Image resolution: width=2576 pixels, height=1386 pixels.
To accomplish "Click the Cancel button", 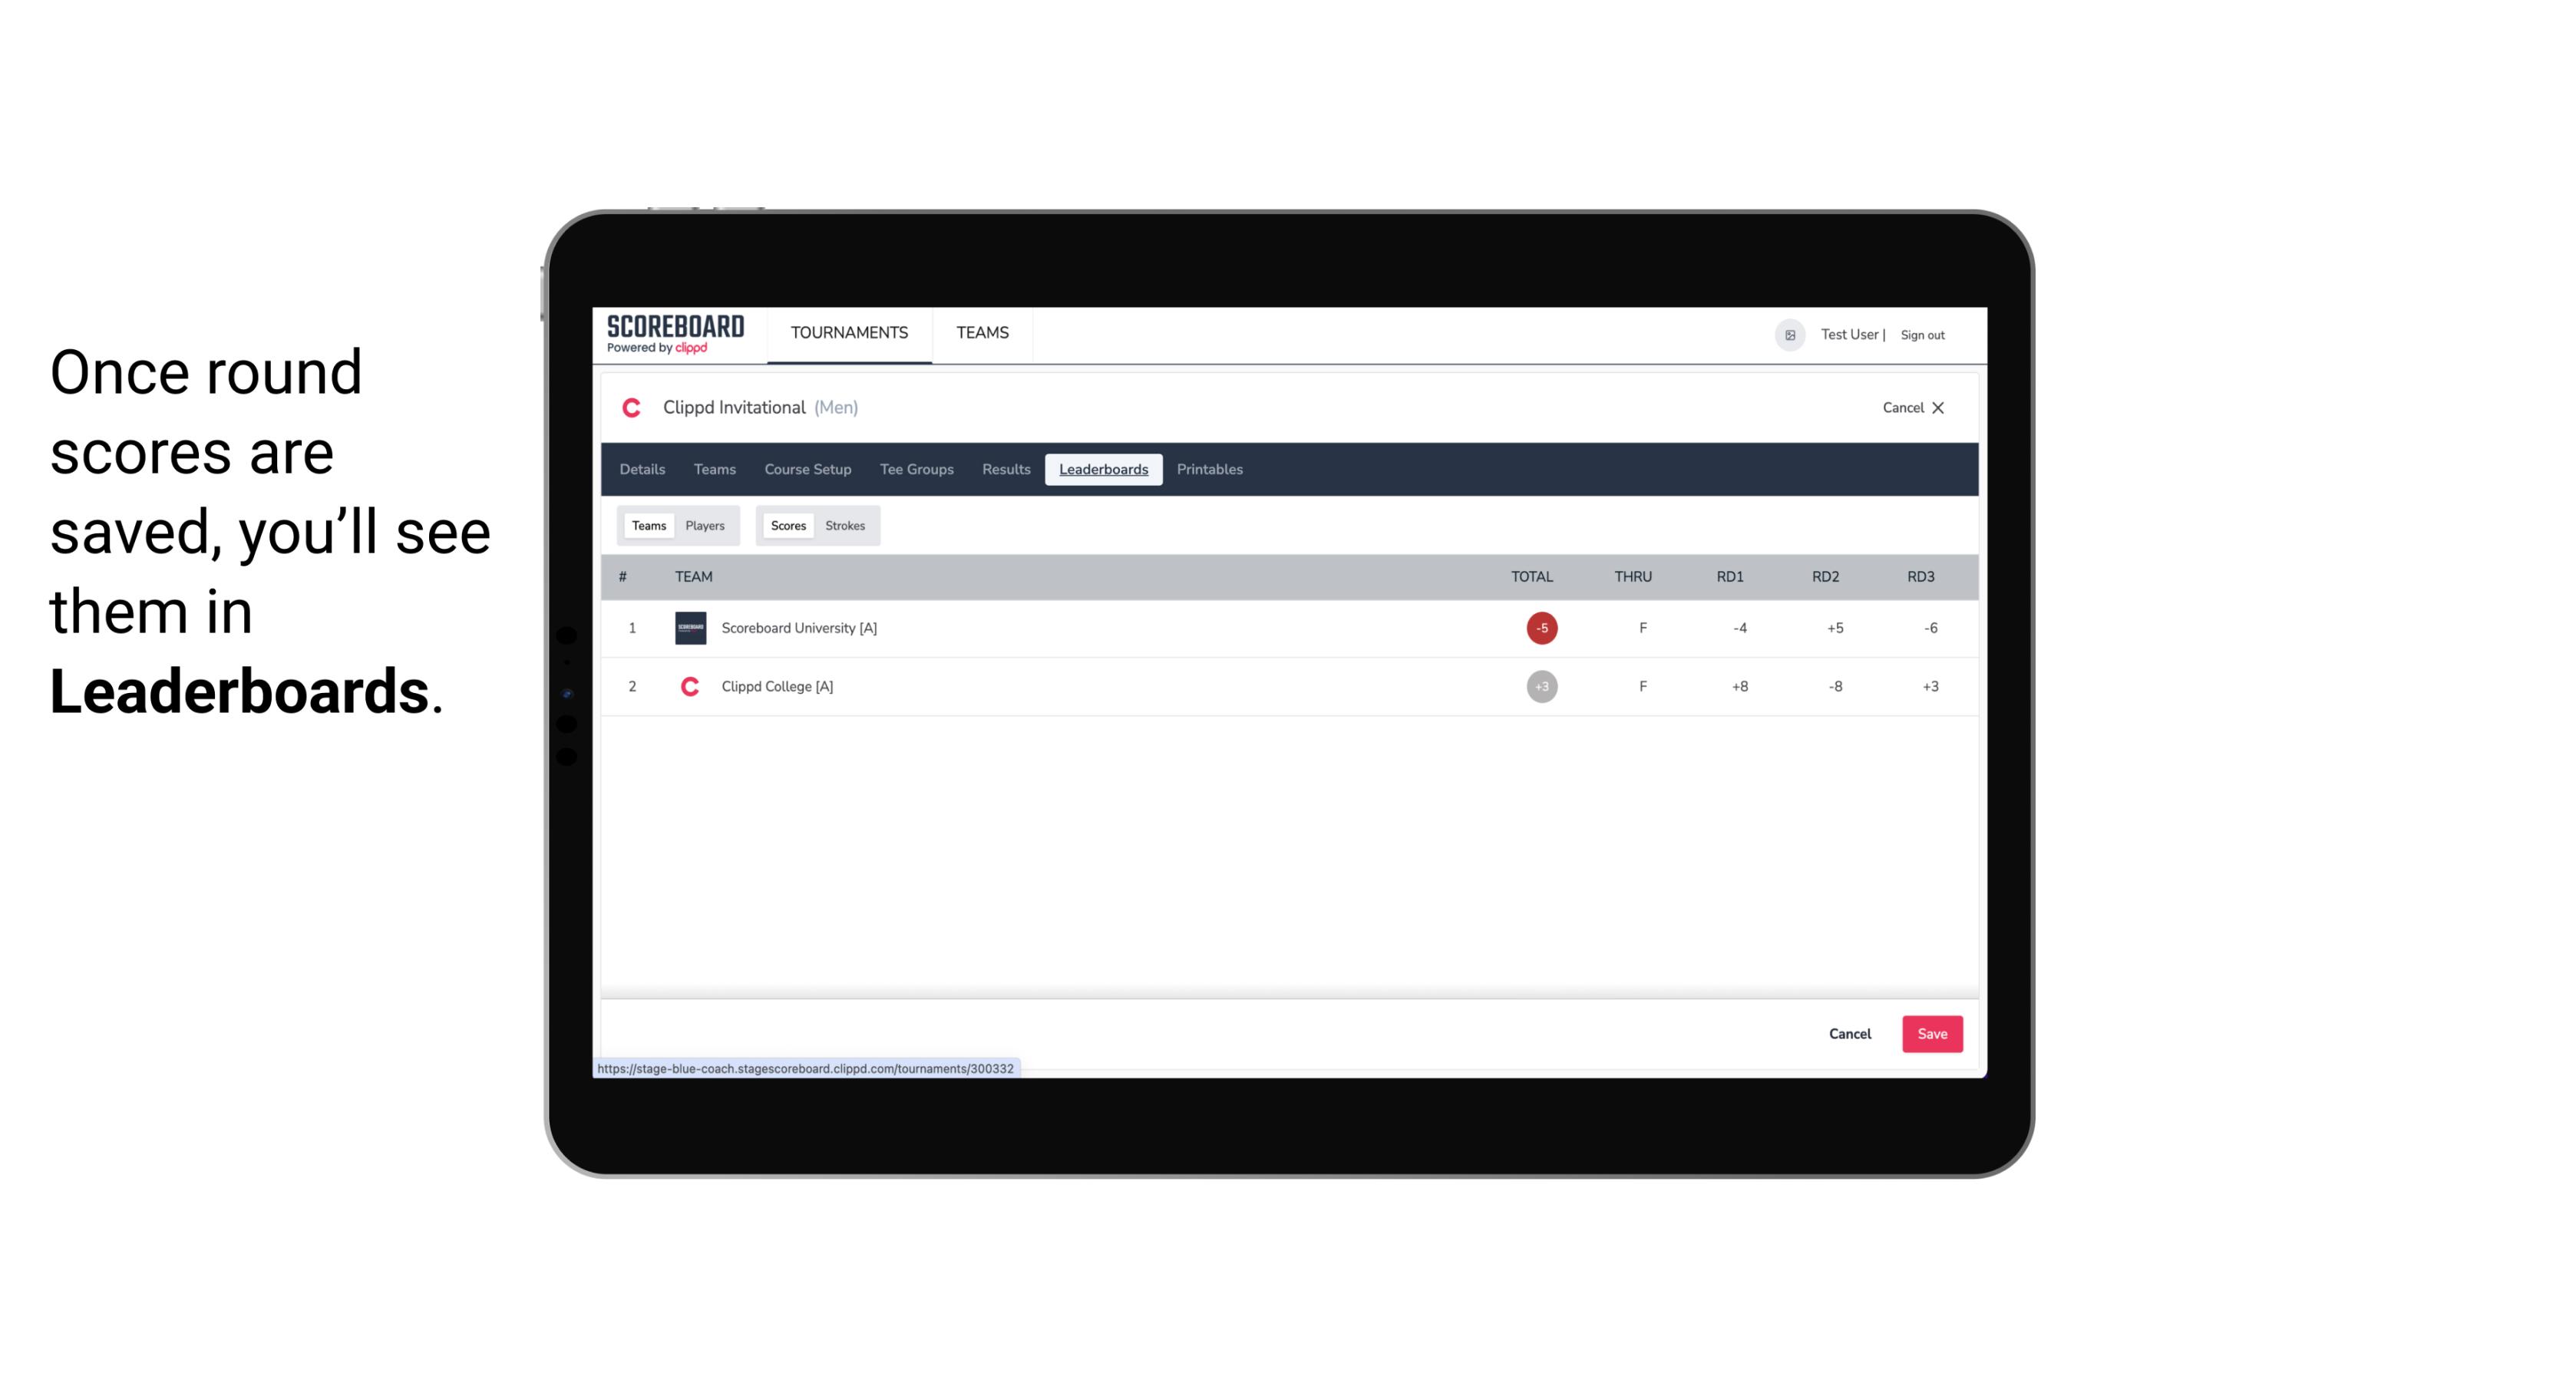I will click(1849, 1033).
